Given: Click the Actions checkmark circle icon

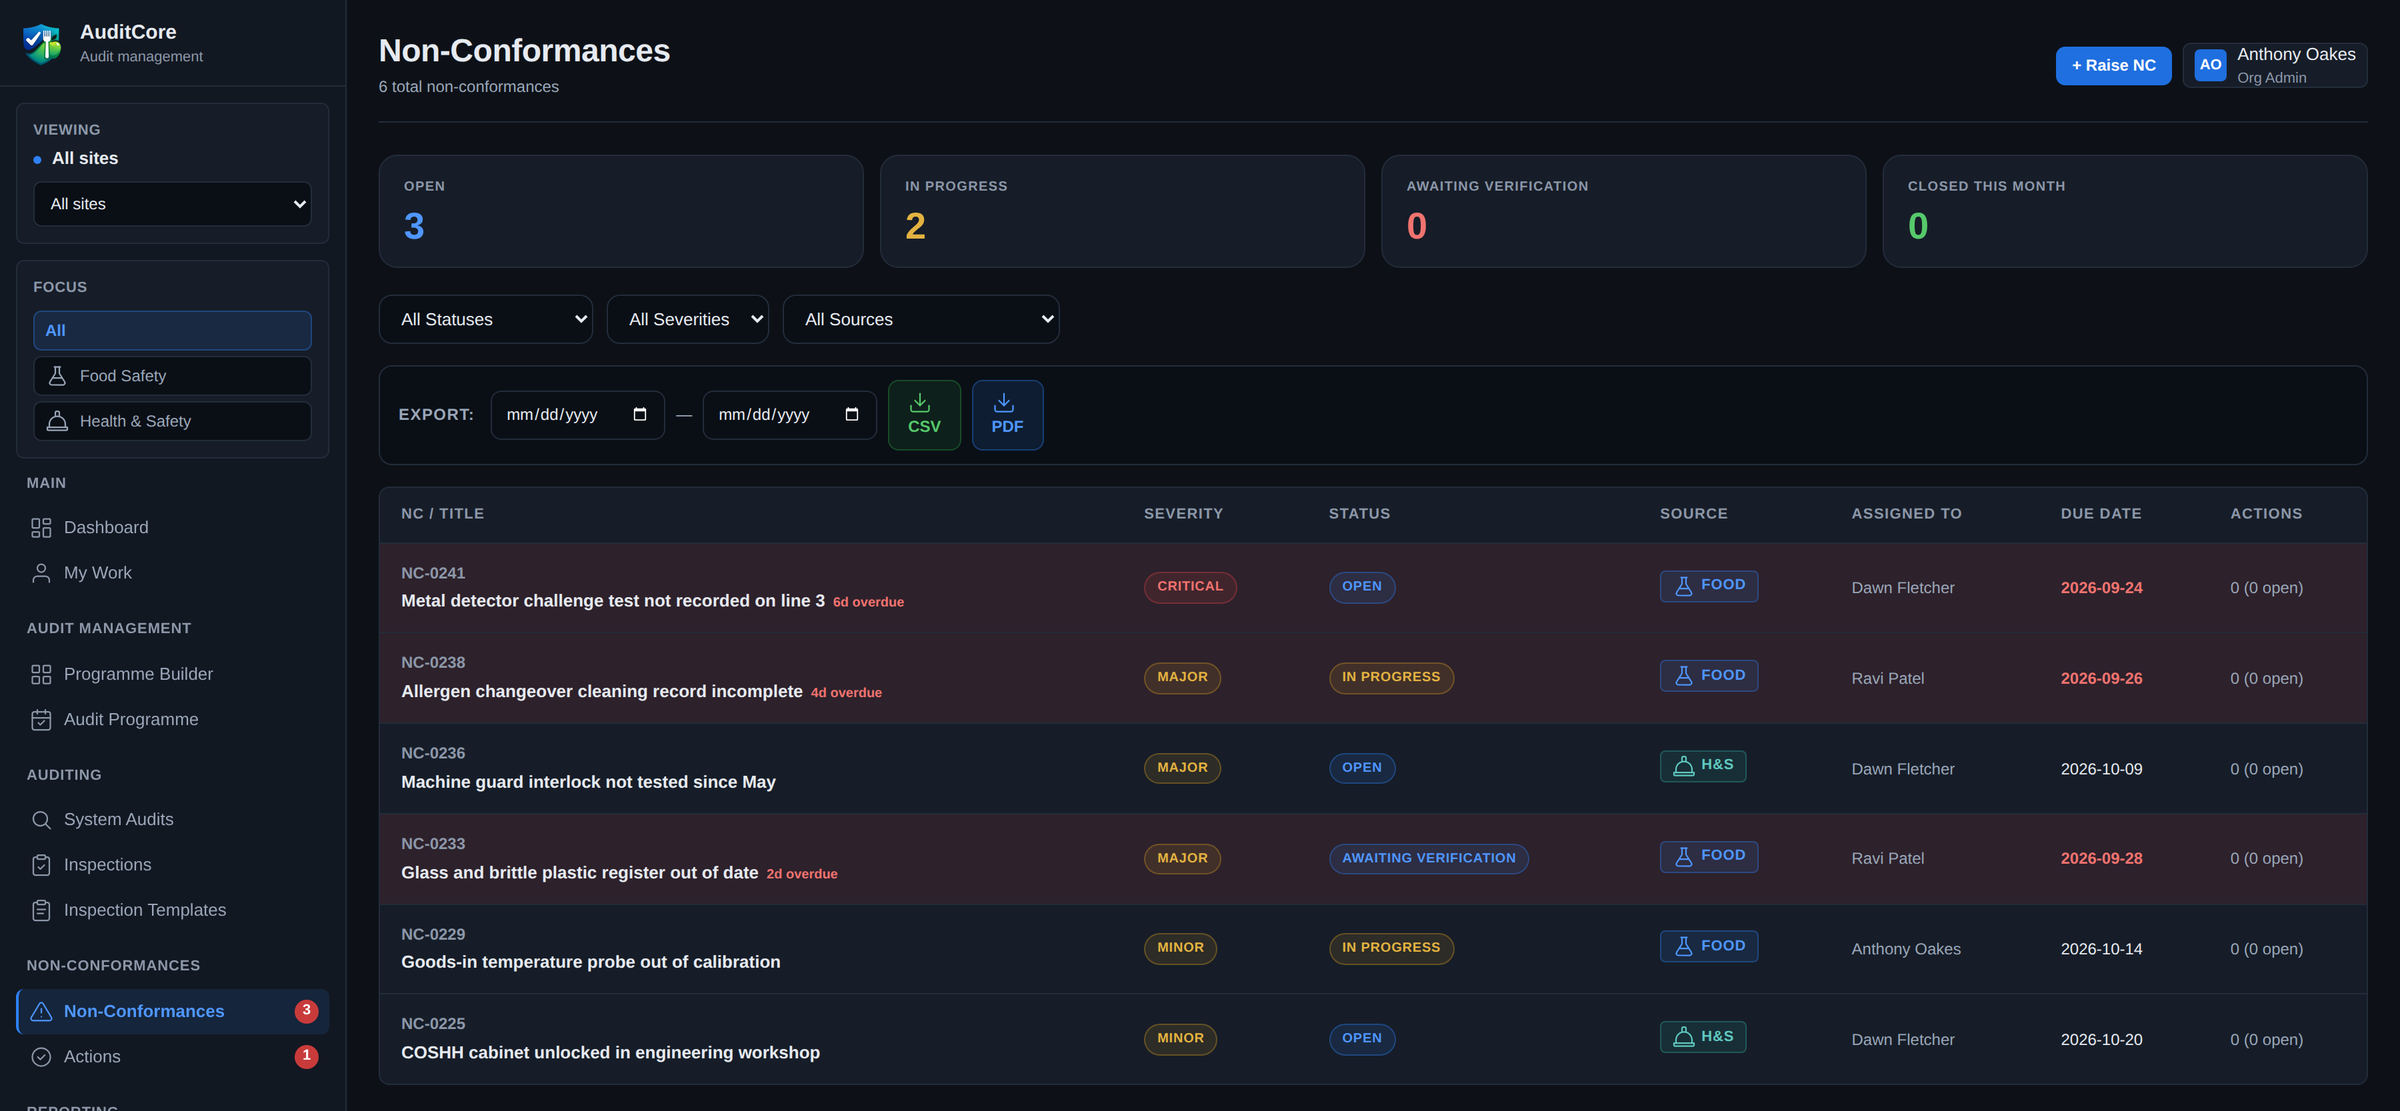Looking at the screenshot, I should [41, 1057].
